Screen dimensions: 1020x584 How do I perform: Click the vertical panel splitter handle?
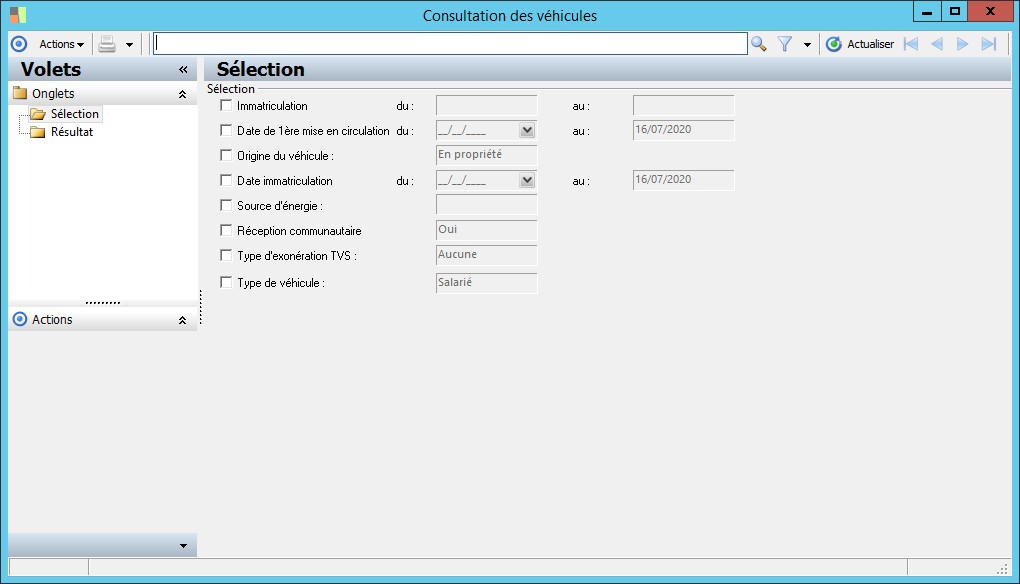click(x=200, y=307)
